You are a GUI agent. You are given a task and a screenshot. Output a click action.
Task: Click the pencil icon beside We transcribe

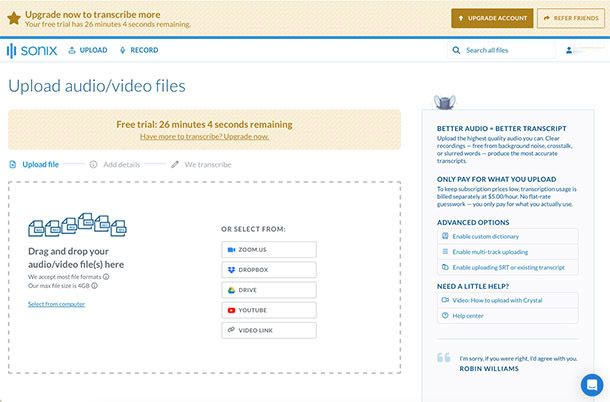pos(175,165)
